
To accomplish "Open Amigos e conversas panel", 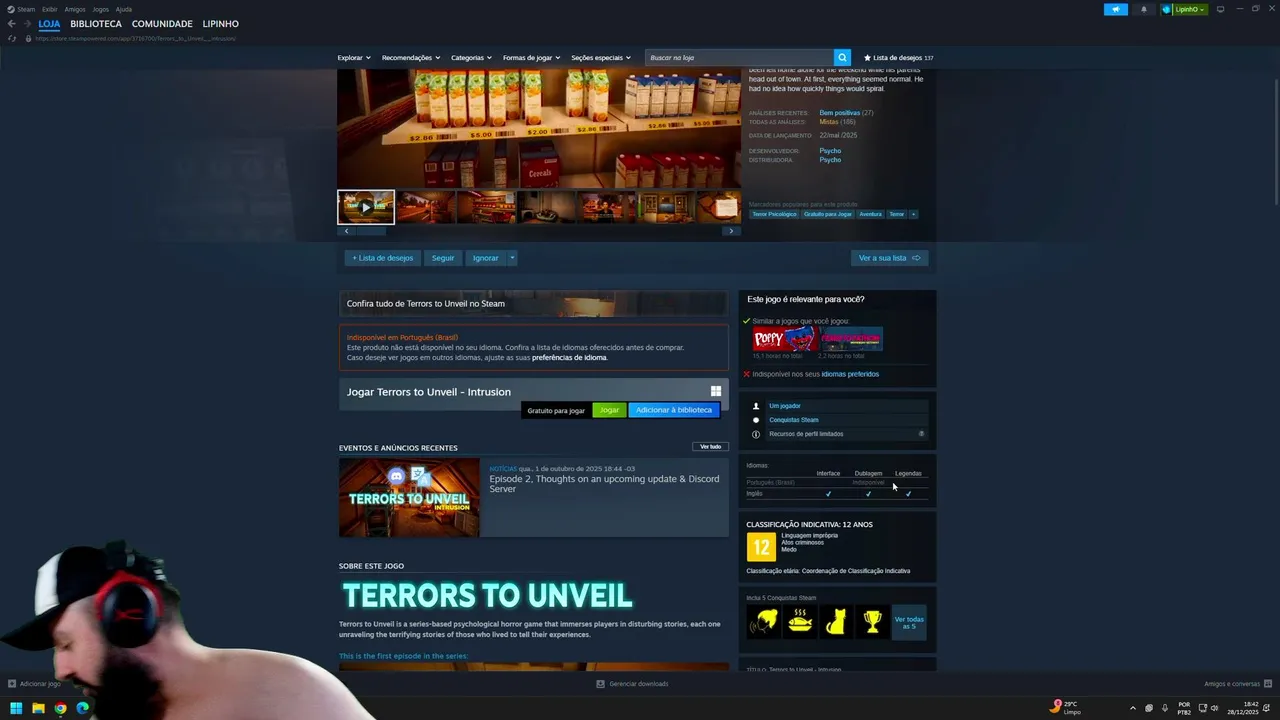I will pos(1237,684).
